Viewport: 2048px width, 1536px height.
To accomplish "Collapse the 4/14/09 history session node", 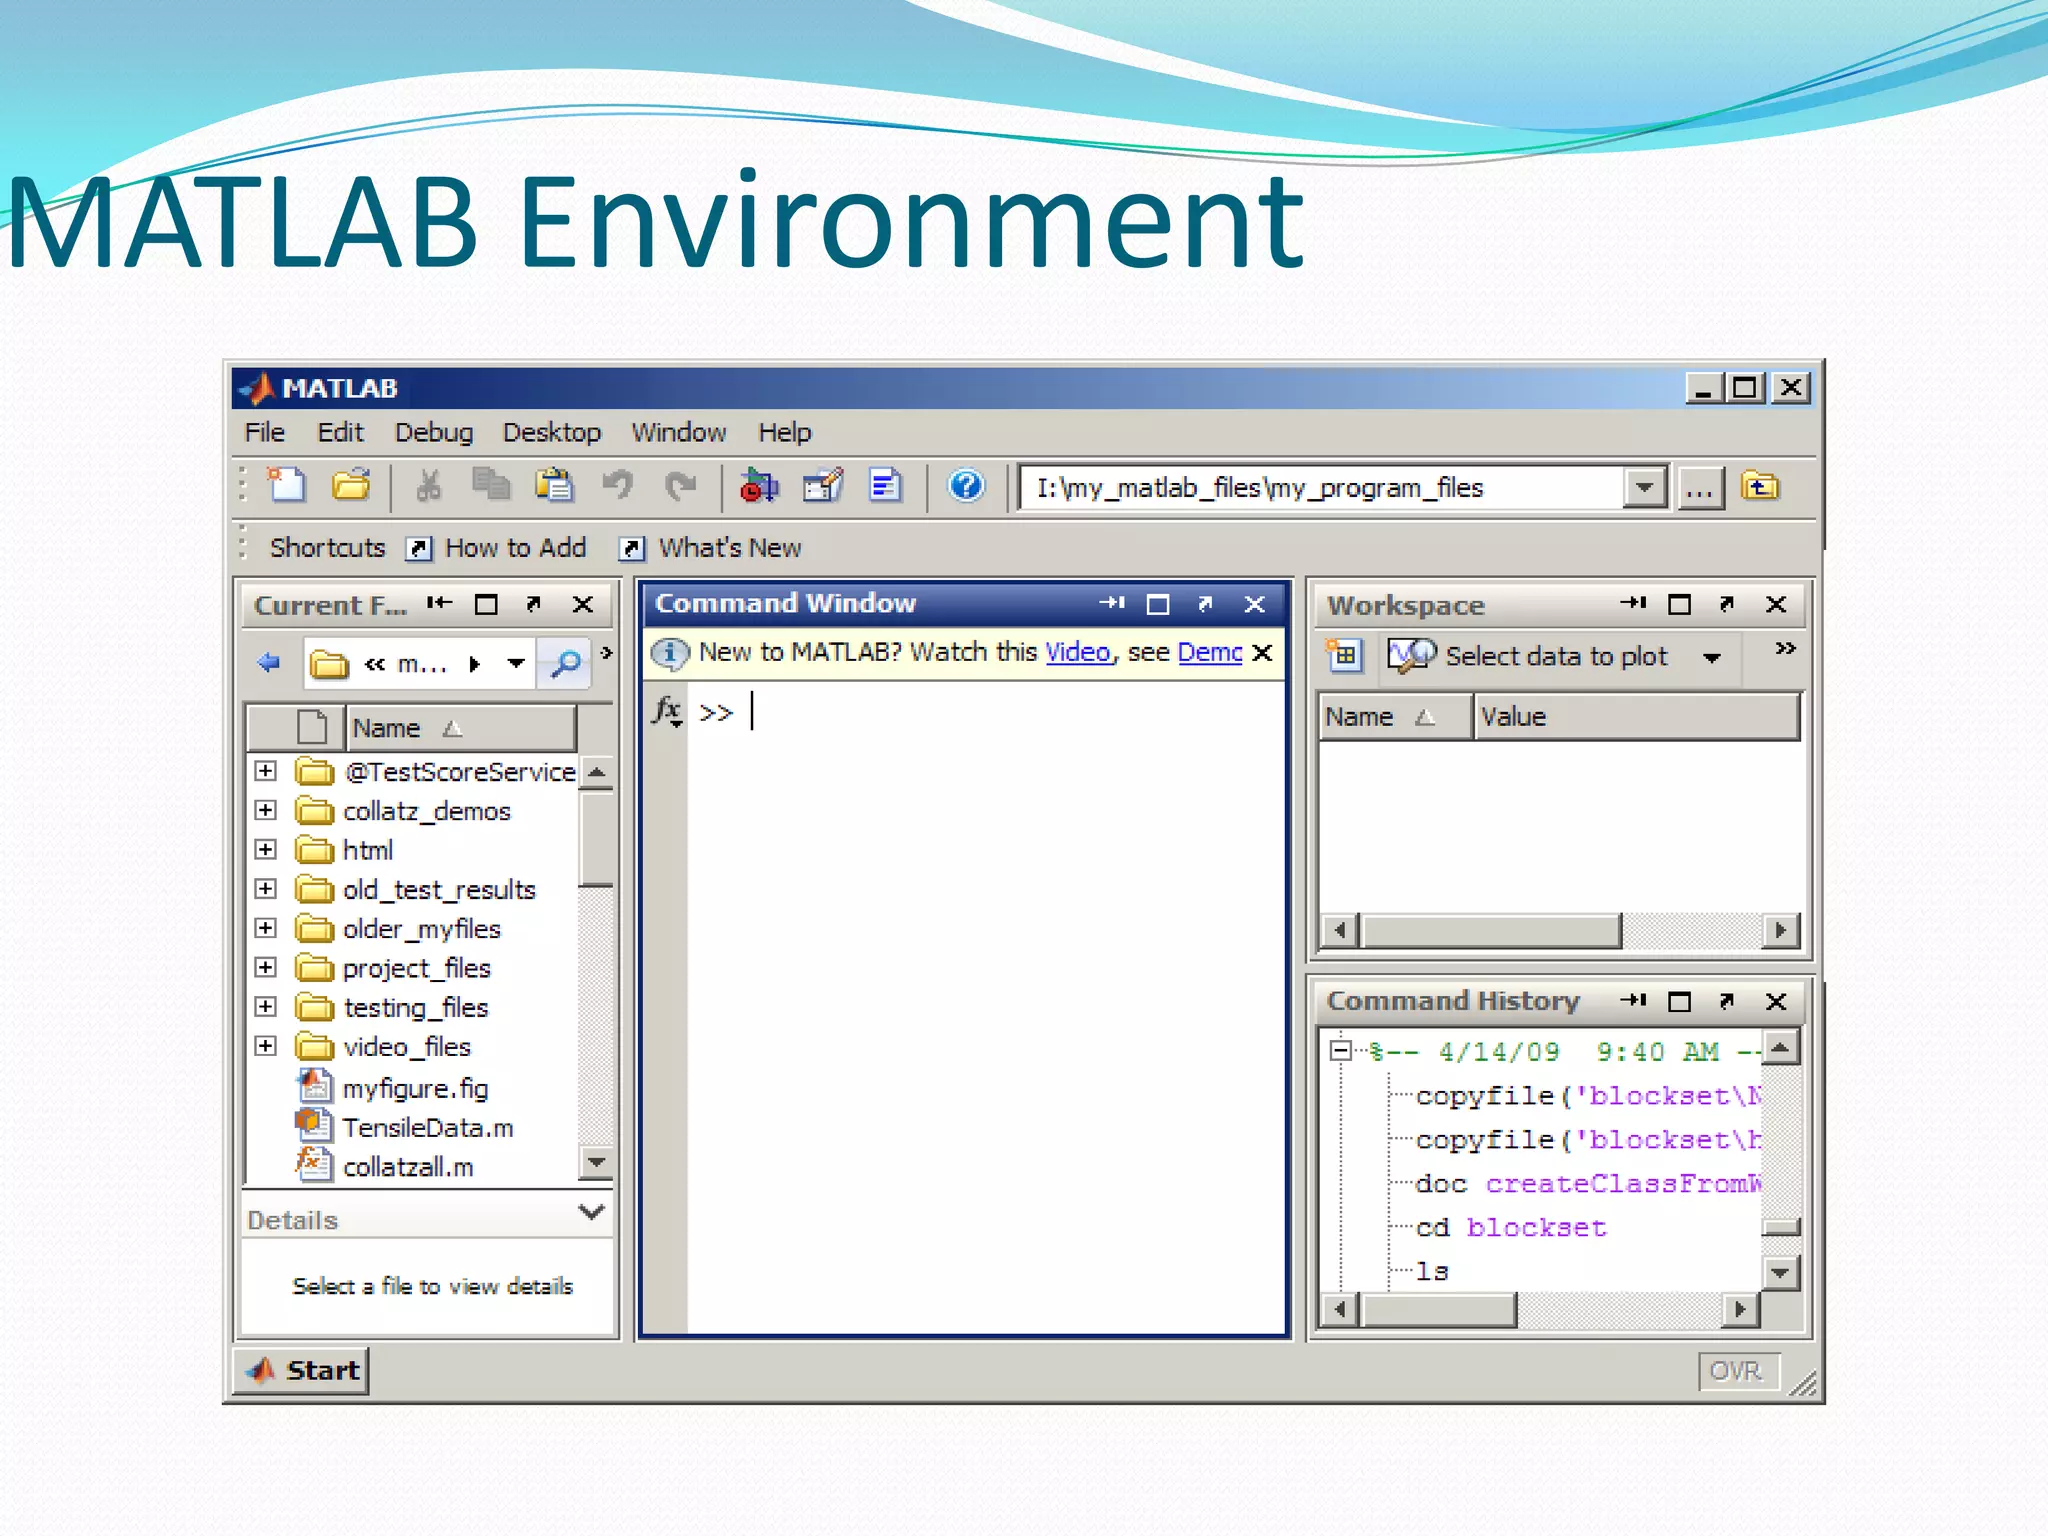I will tap(1341, 1050).
